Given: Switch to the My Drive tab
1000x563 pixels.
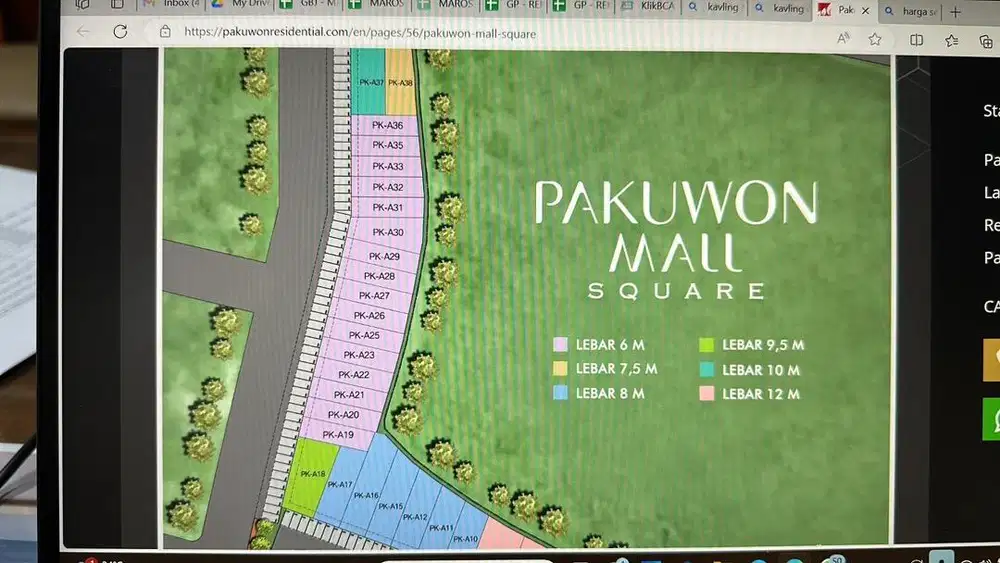Looking at the screenshot, I should click(241, 4).
